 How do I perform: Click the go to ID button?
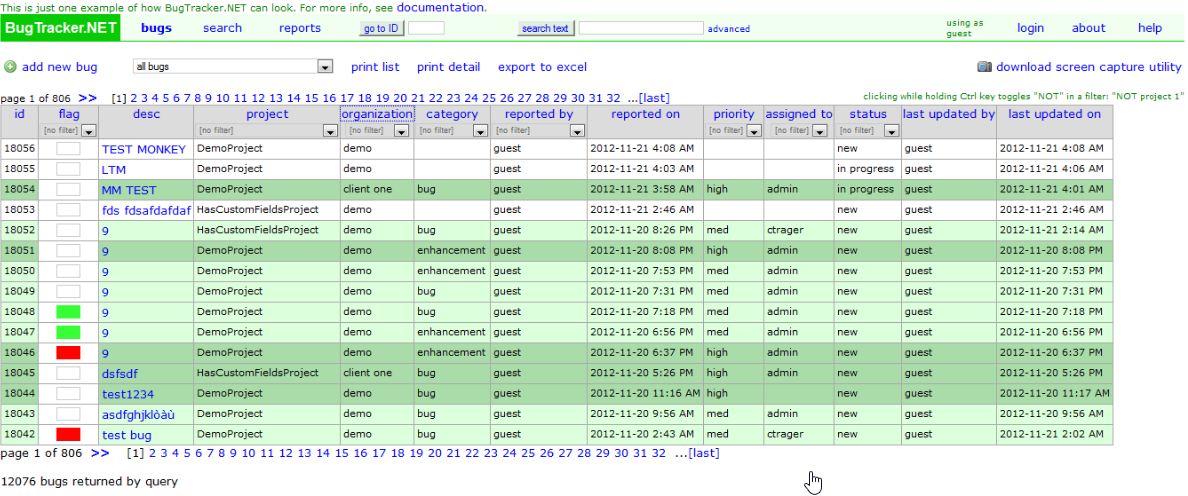pyautogui.click(x=382, y=29)
